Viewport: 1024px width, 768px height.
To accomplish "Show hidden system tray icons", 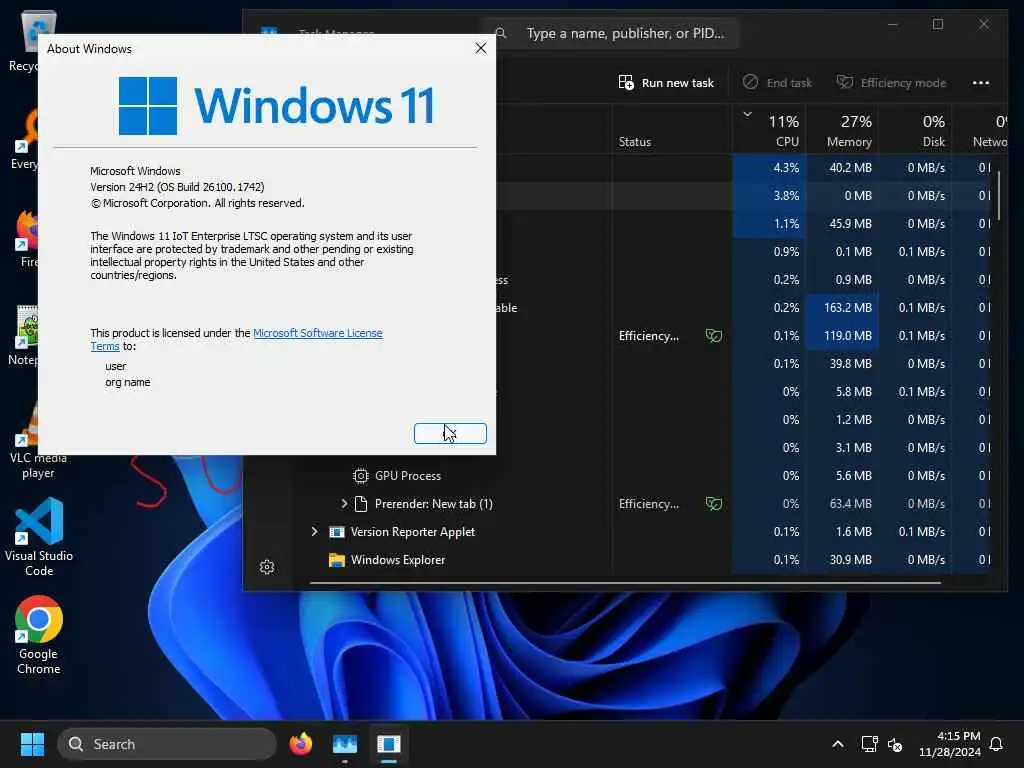I will point(837,744).
